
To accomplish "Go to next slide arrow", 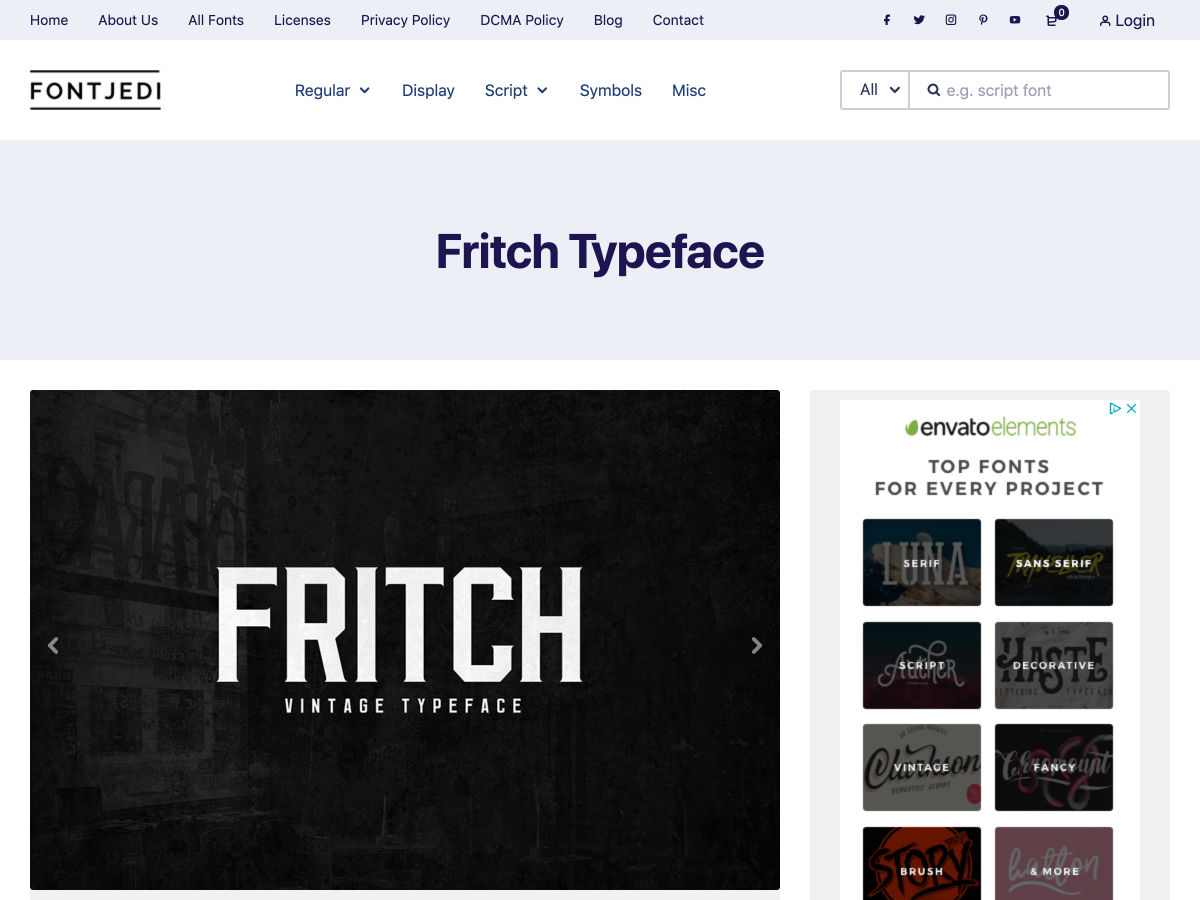I will (x=757, y=645).
